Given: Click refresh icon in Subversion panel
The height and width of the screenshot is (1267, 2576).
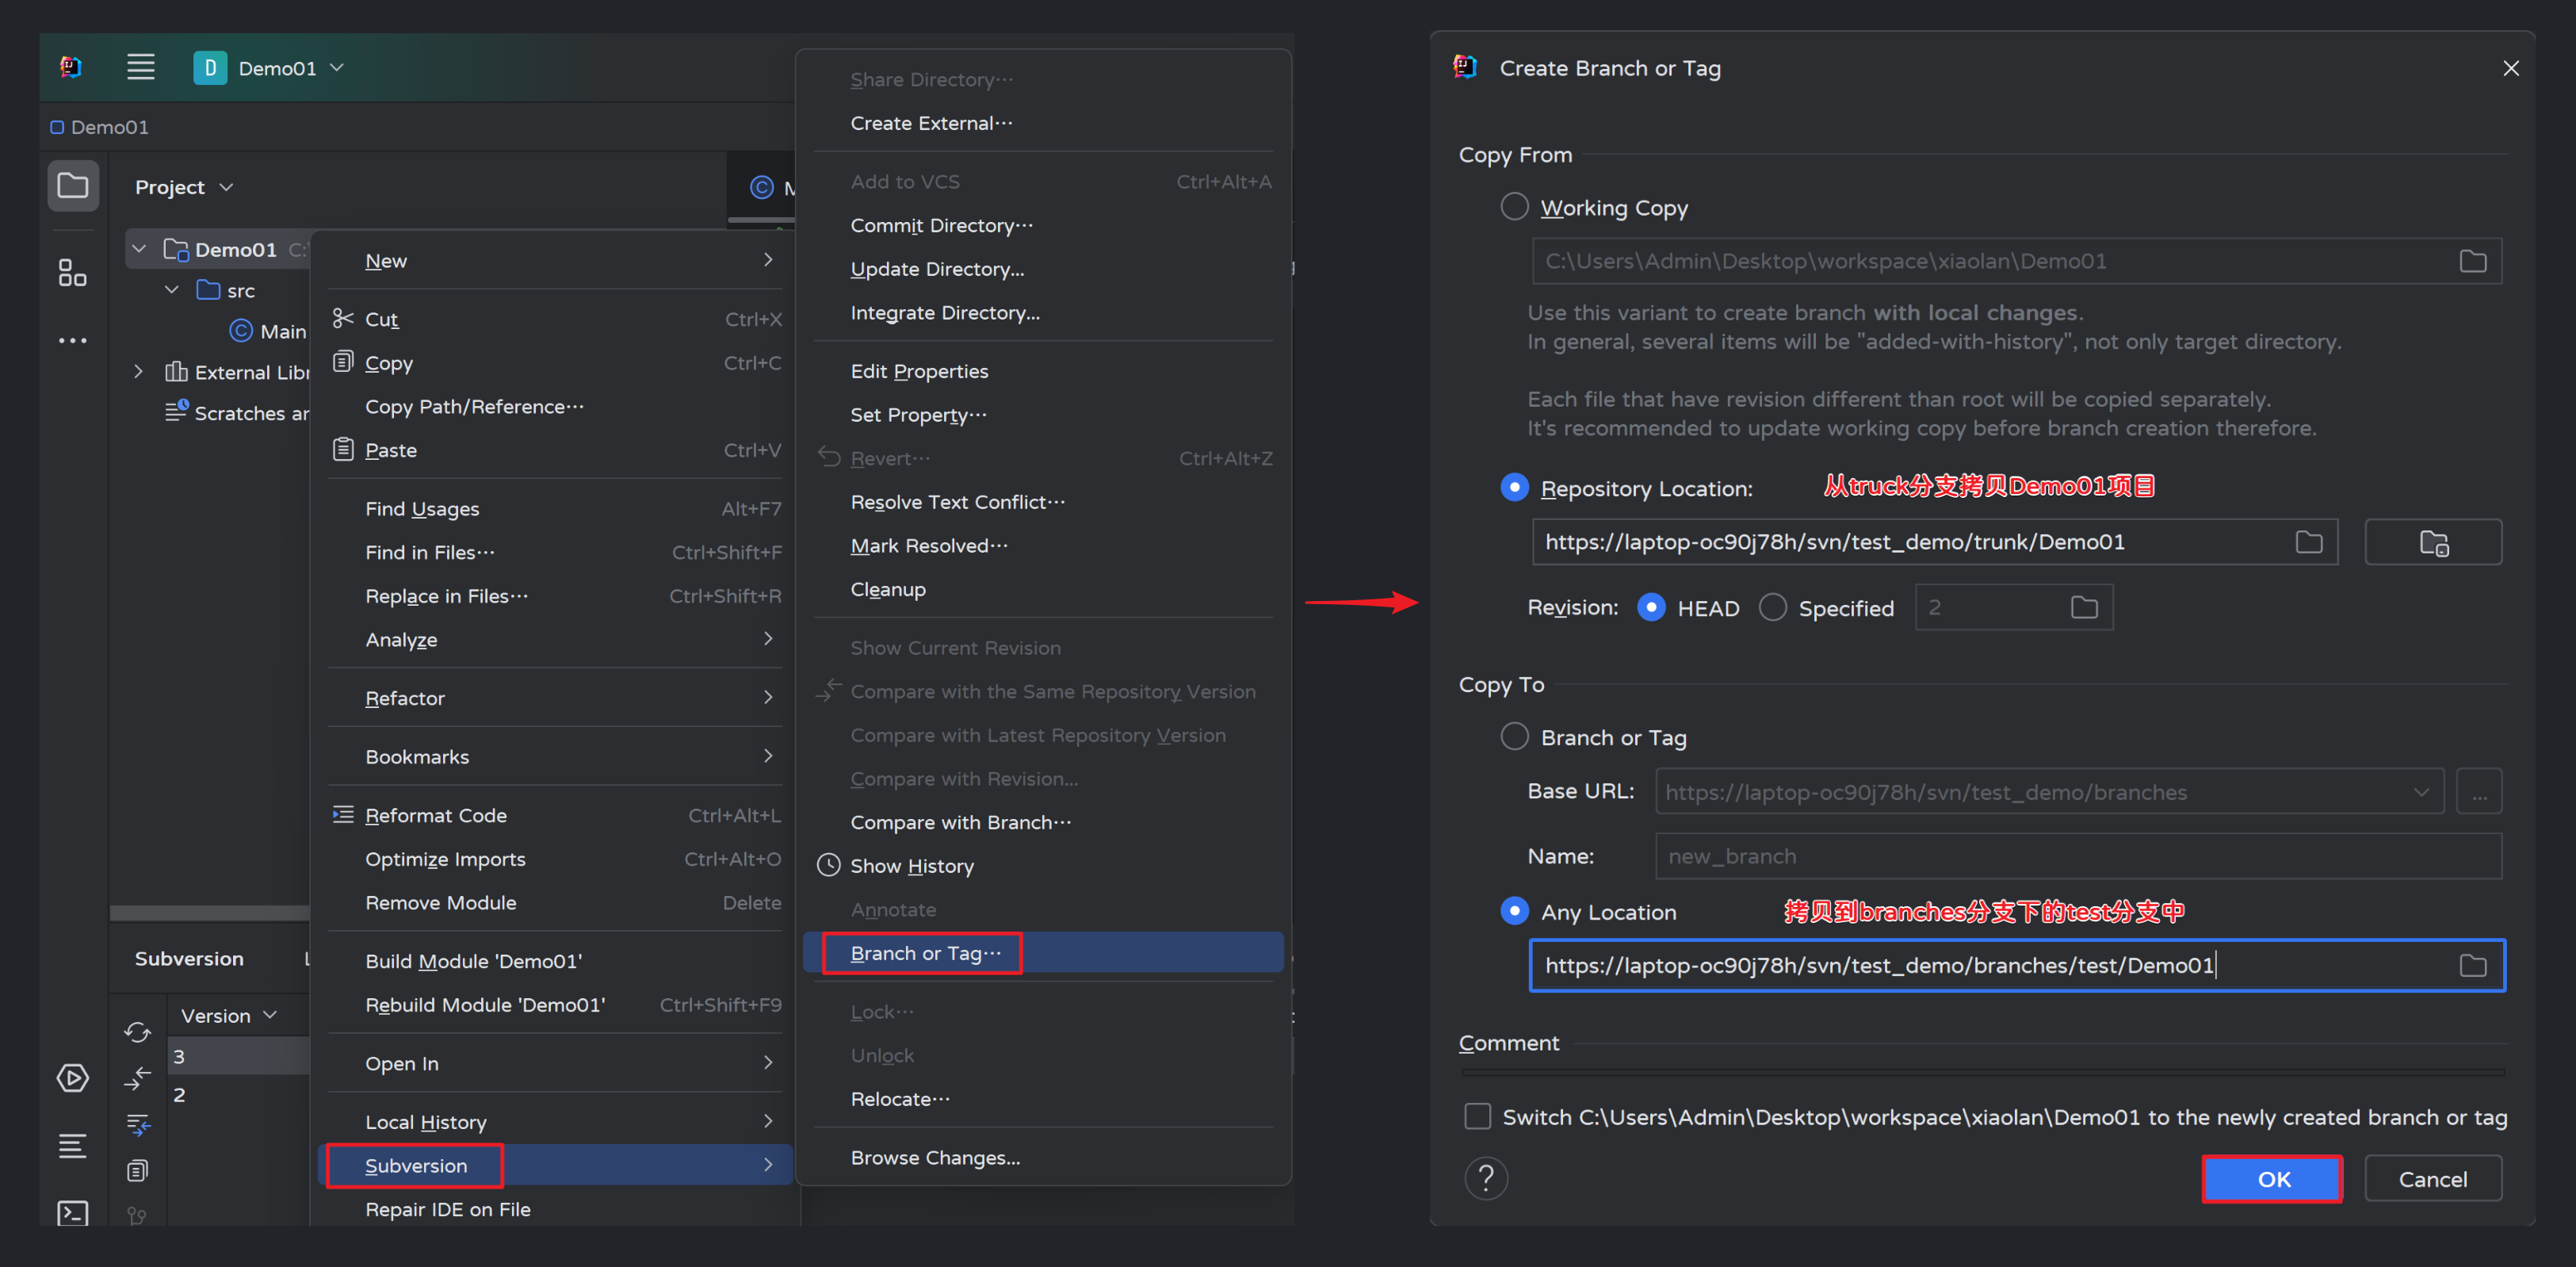Looking at the screenshot, I should coord(138,1031).
